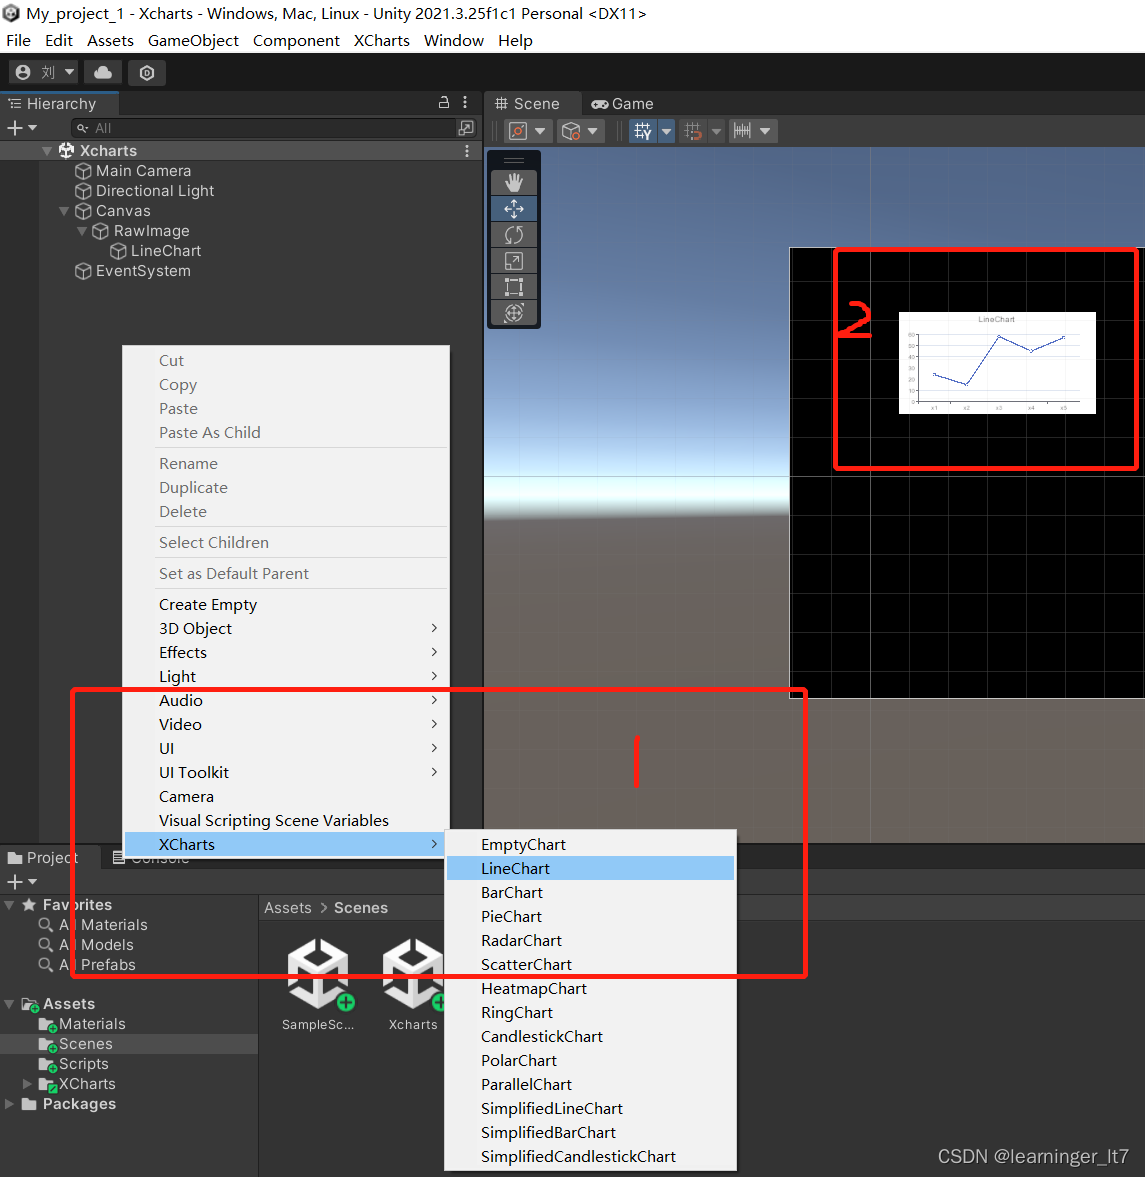This screenshot has height=1177, width=1145.
Task: Select Directional Light in Hierarchy
Action: tap(155, 191)
